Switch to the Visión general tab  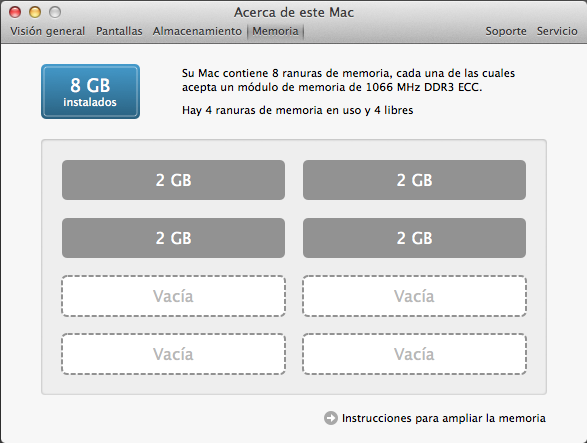click(48, 31)
